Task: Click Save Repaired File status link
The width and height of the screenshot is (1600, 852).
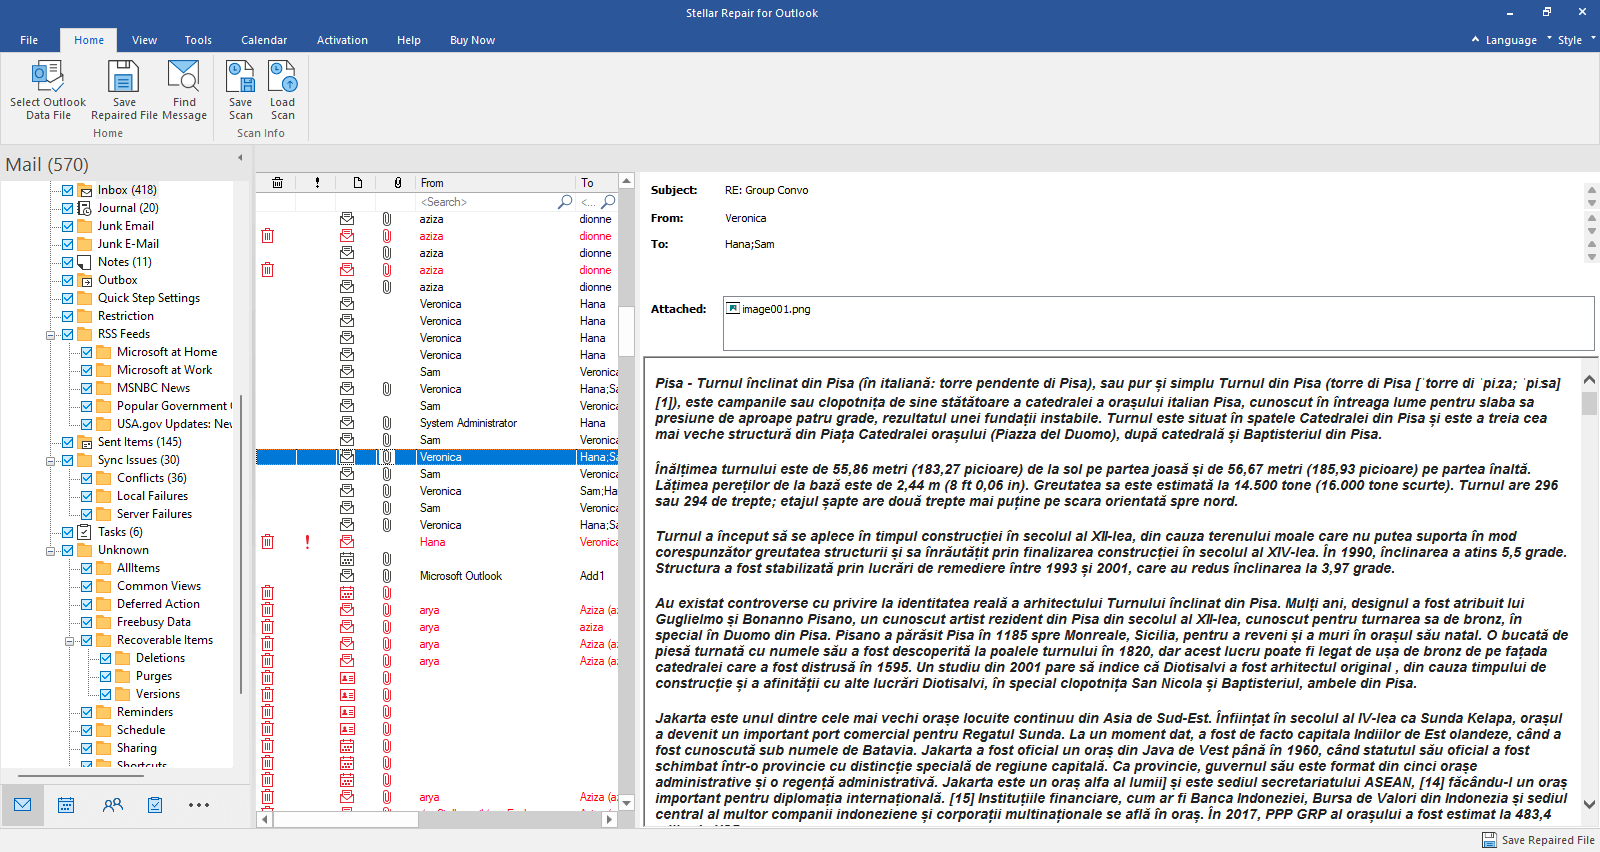Action: point(1548,840)
